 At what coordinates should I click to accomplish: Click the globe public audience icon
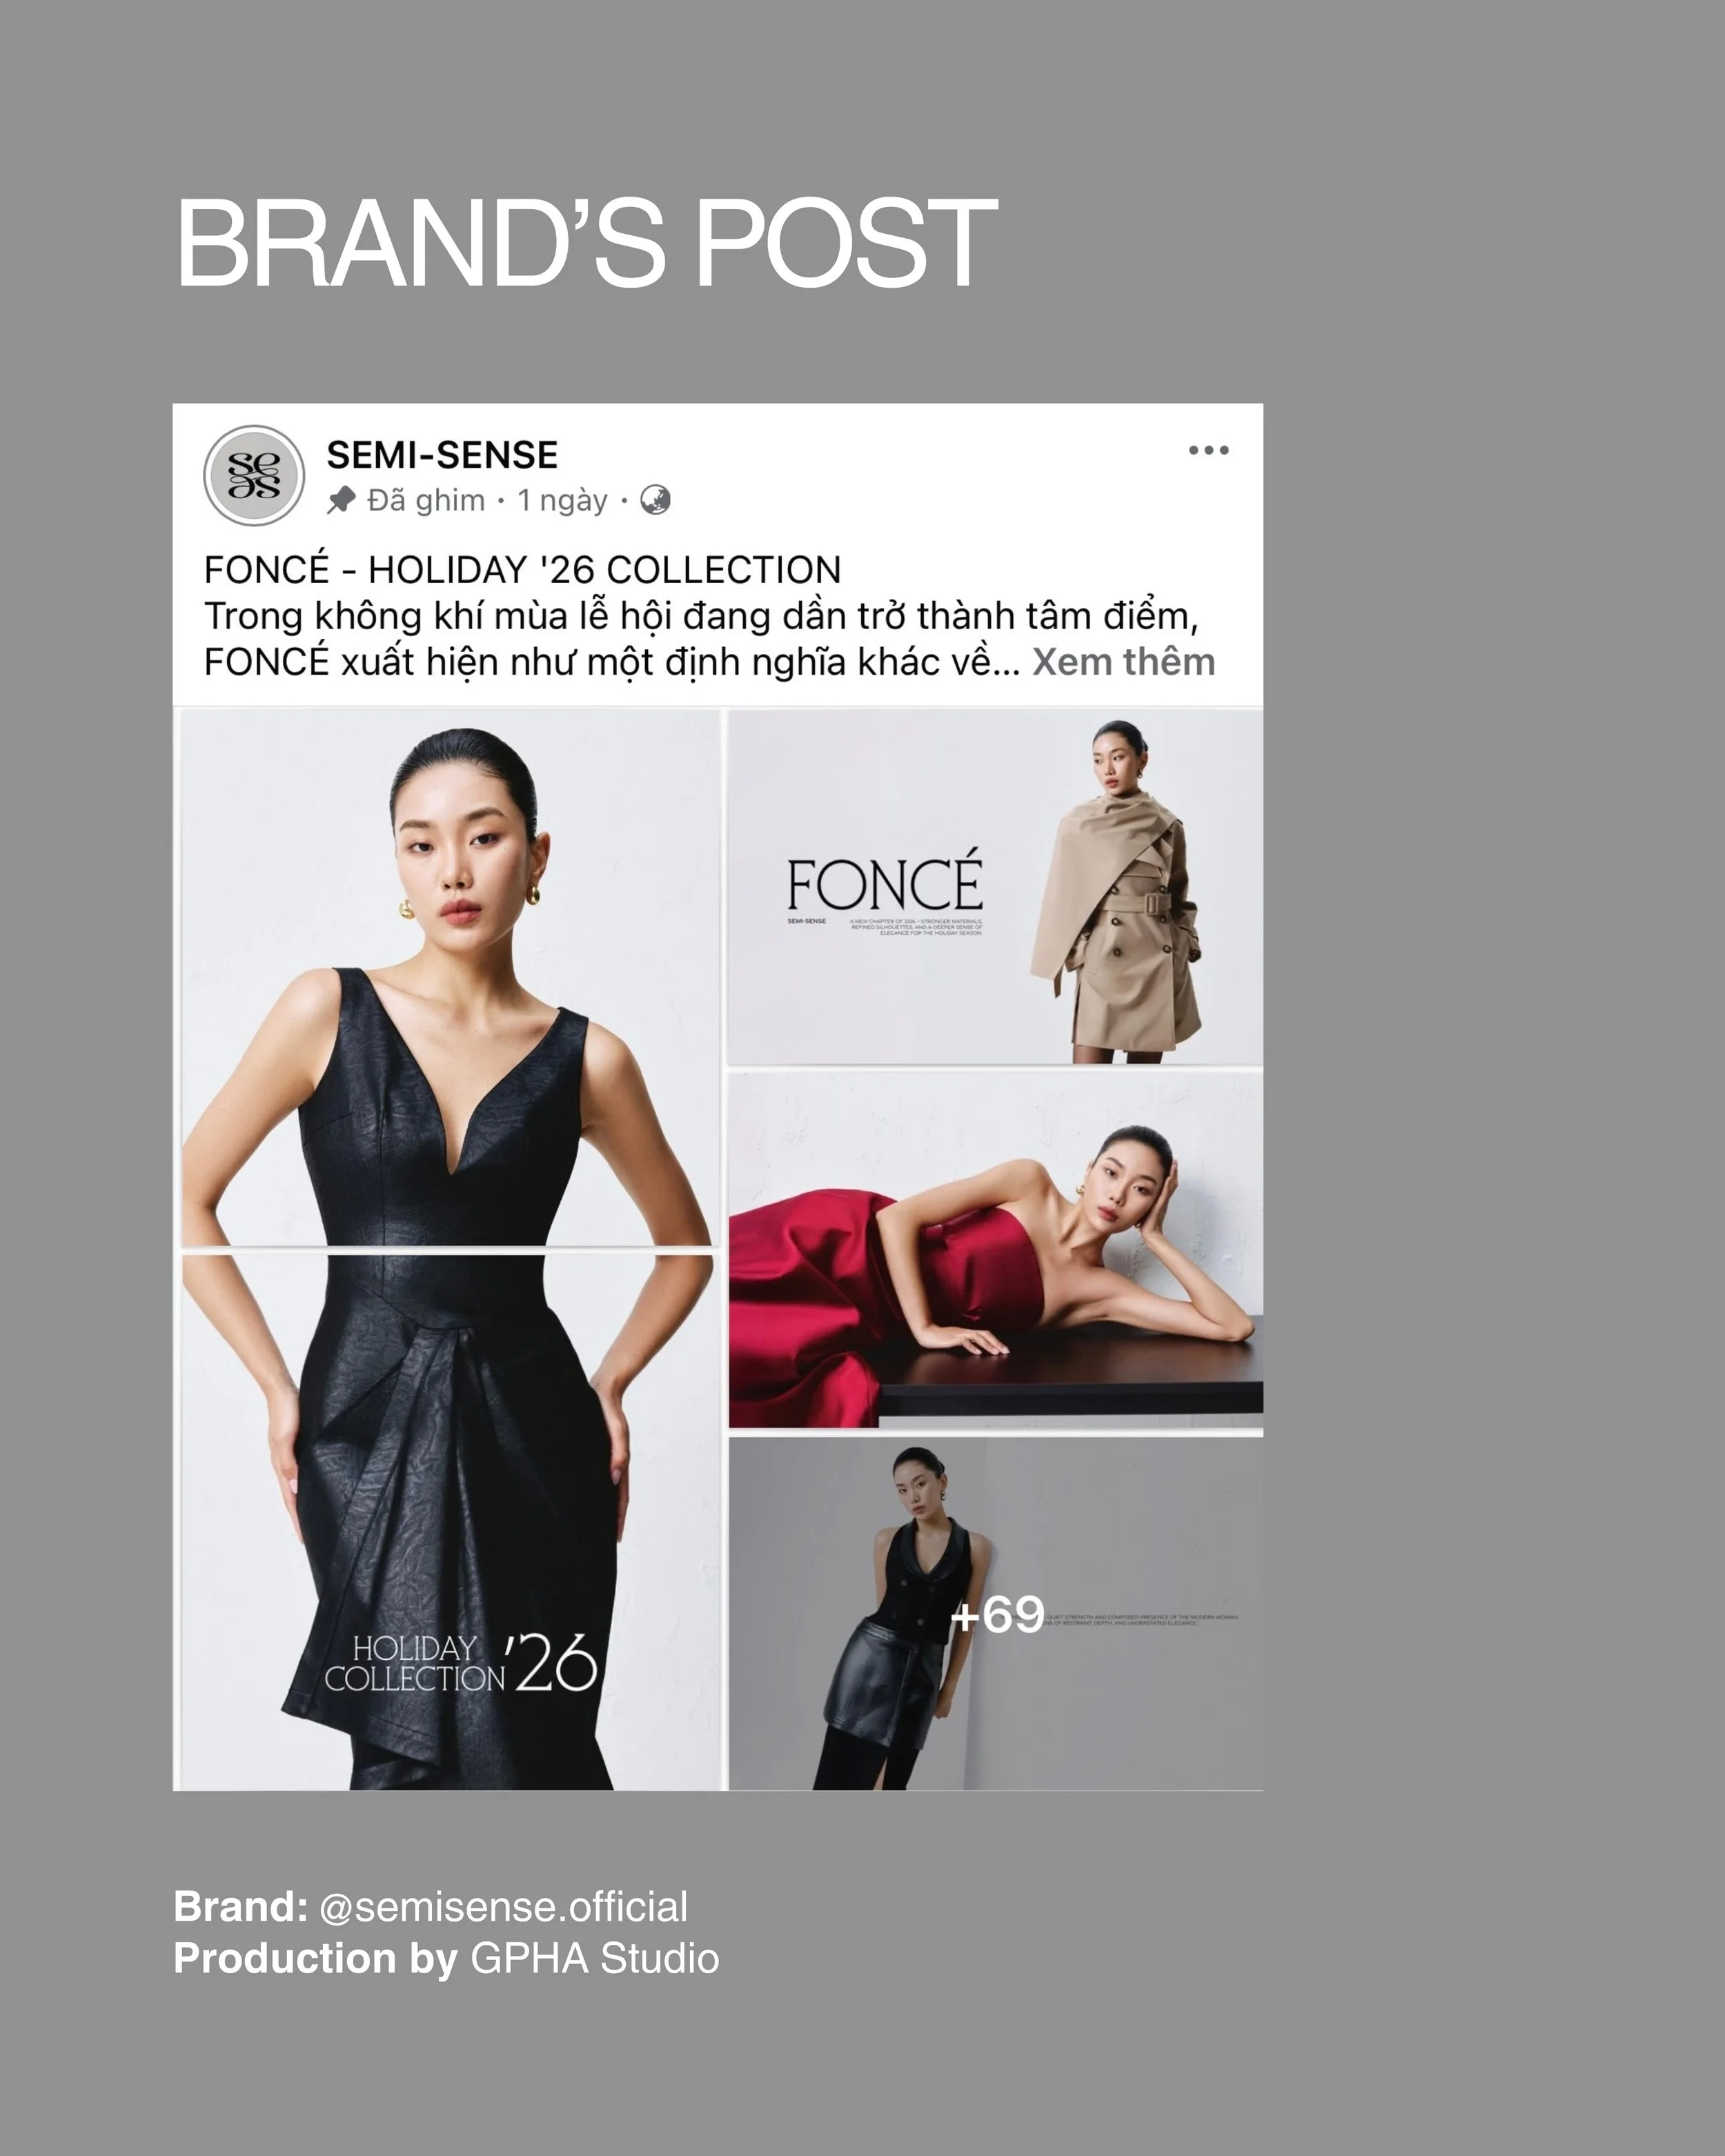(x=655, y=499)
